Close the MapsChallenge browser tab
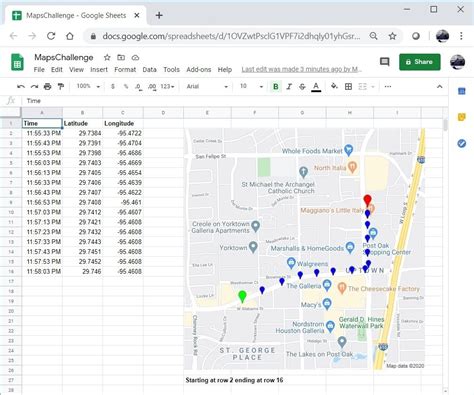 137,15
